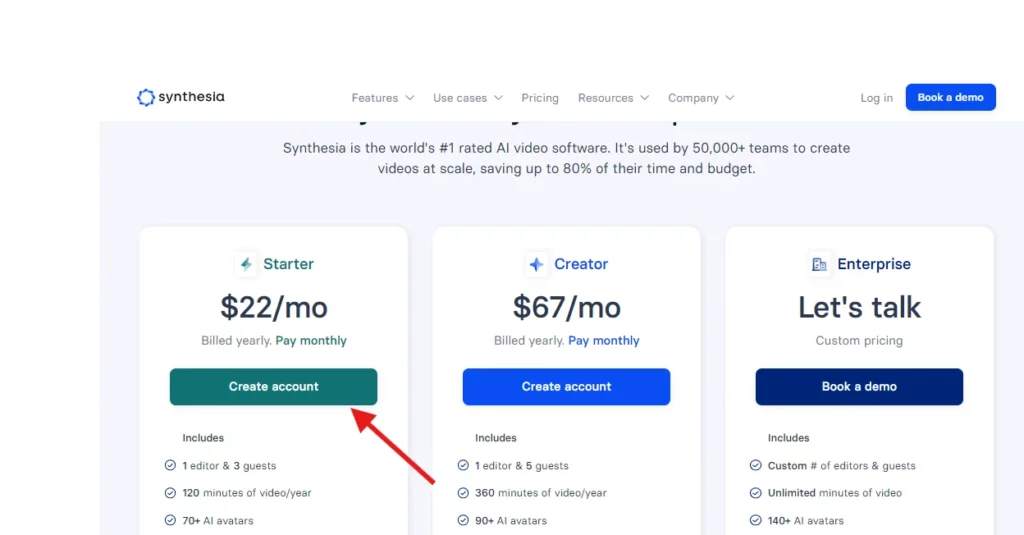Switch Starter plan to Pay monthly
Viewport: 1024px width, 535px height.
tap(311, 340)
